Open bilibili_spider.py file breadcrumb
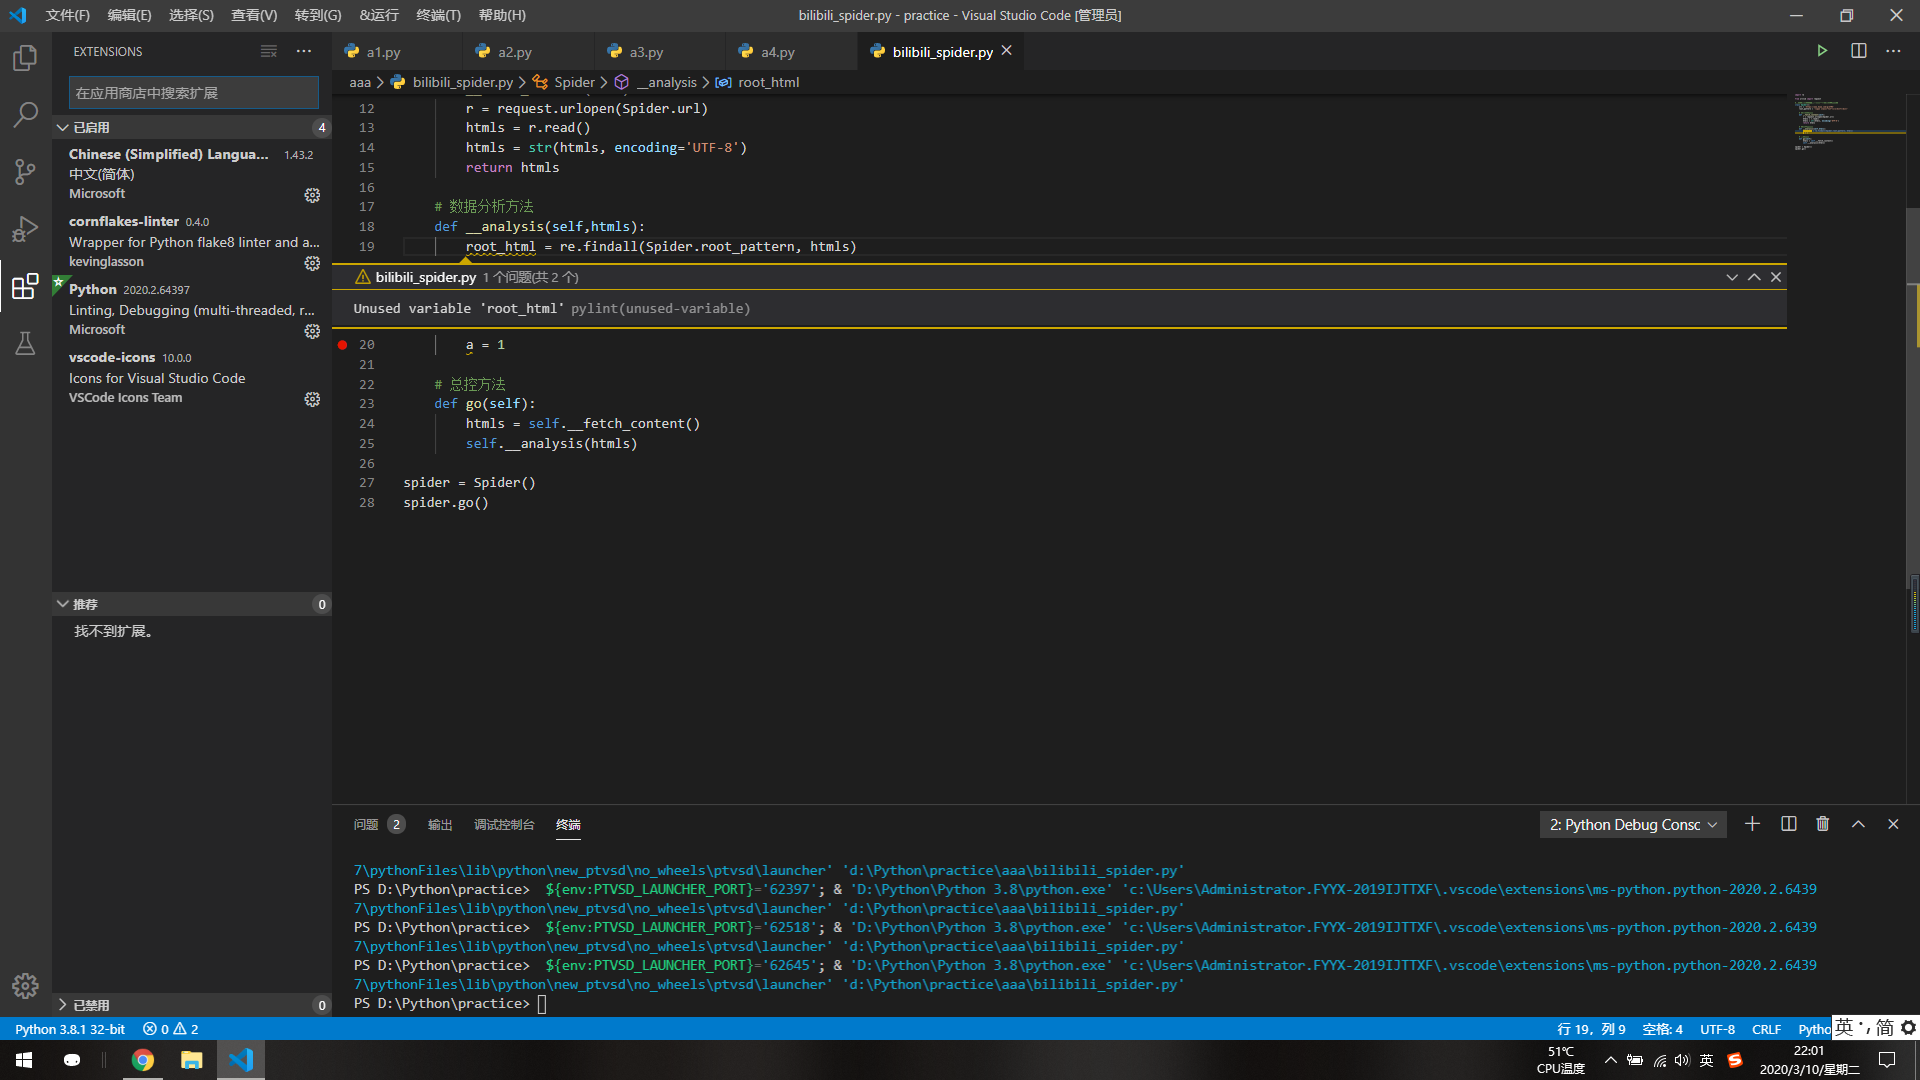This screenshot has height=1080, width=1920. tap(452, 82)
